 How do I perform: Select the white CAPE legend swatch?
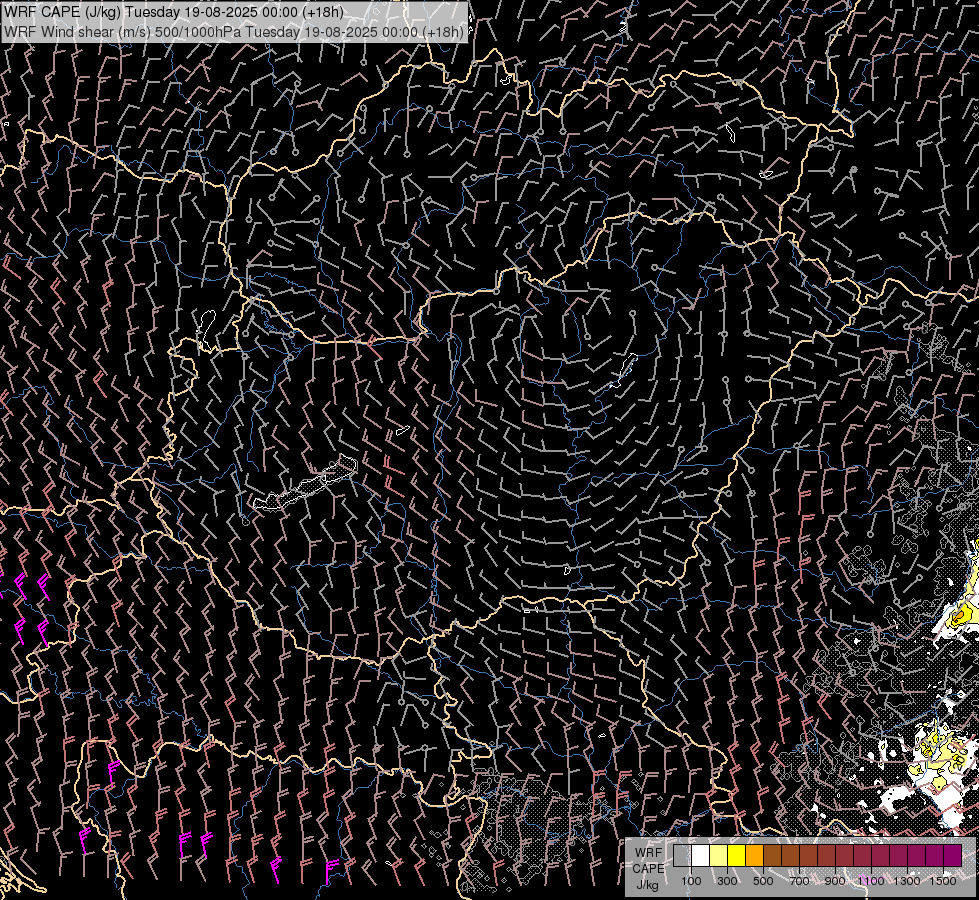701,855
